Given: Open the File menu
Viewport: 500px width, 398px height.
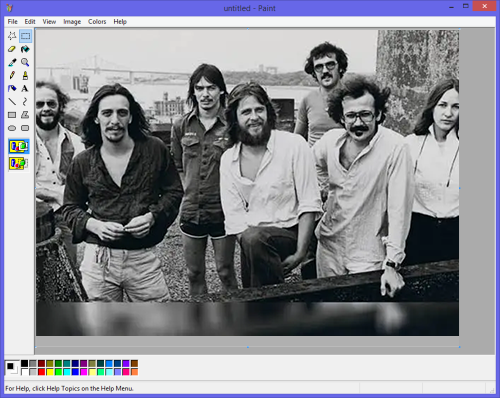Looking at the screenshot, I should click(x=13, y=22).
